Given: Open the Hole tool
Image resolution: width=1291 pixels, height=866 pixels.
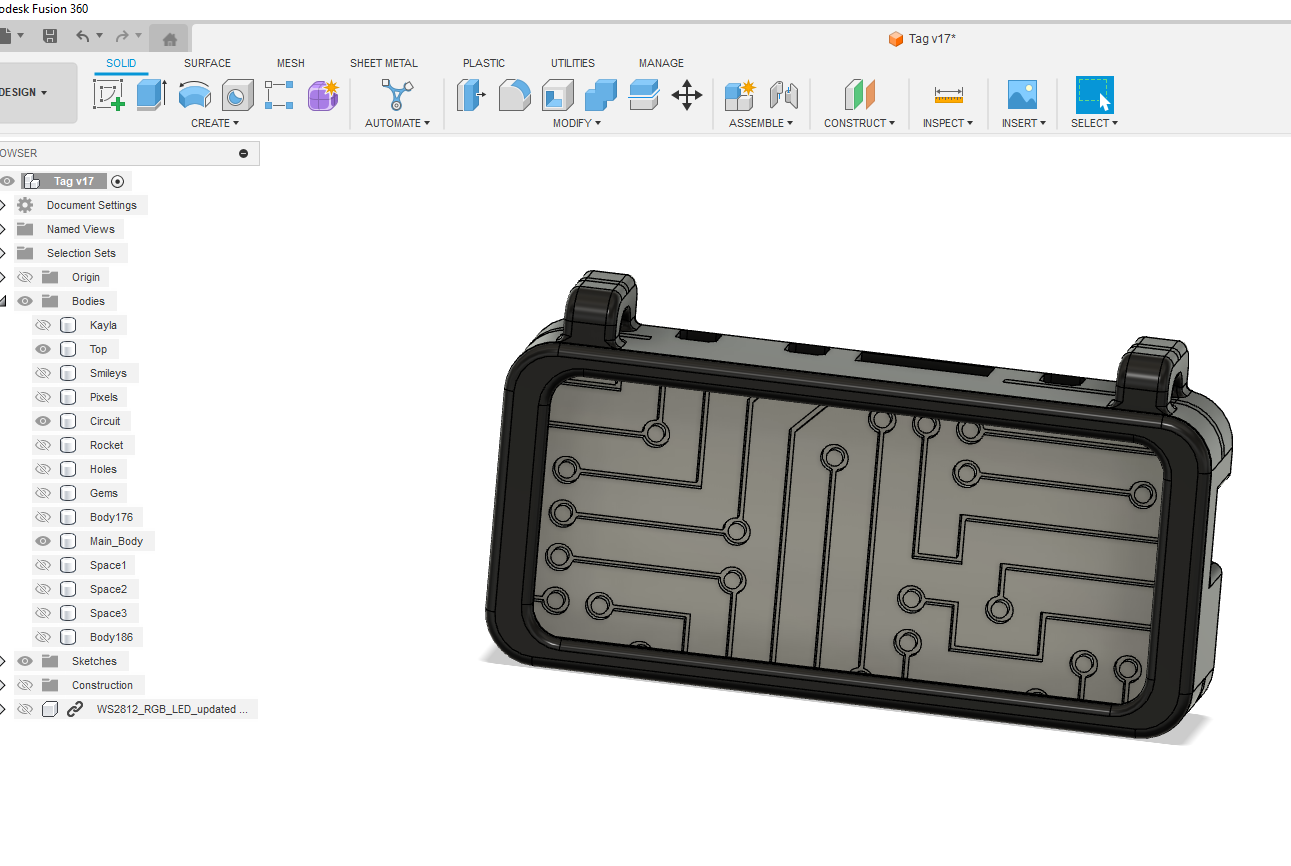Looking at the screenshot, I should click(237, 95).
